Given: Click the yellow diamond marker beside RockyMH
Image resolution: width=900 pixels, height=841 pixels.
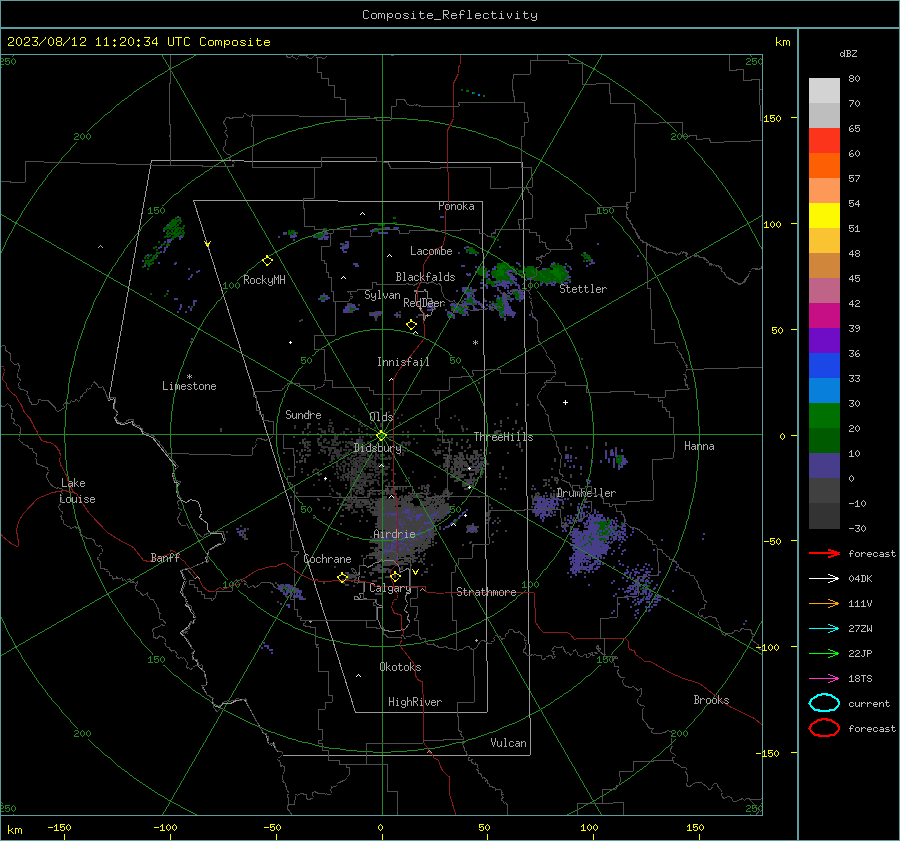Looking at the screenshot, I should tap(267, 261).
